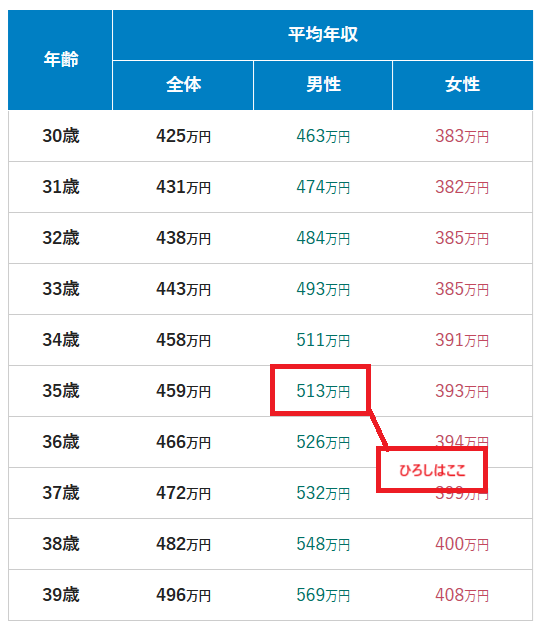The image size is (542, 634).
Task: Click the 400万円 female value for age 38
Action: point(462,544)
